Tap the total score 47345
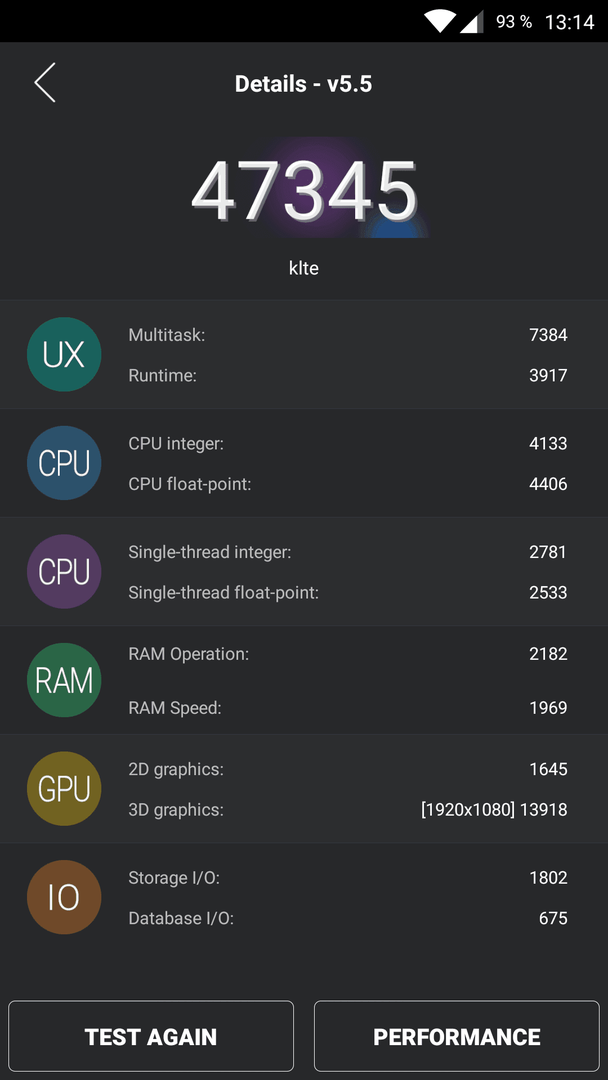This screenshot has width=608, height=1080. [304, 192]
